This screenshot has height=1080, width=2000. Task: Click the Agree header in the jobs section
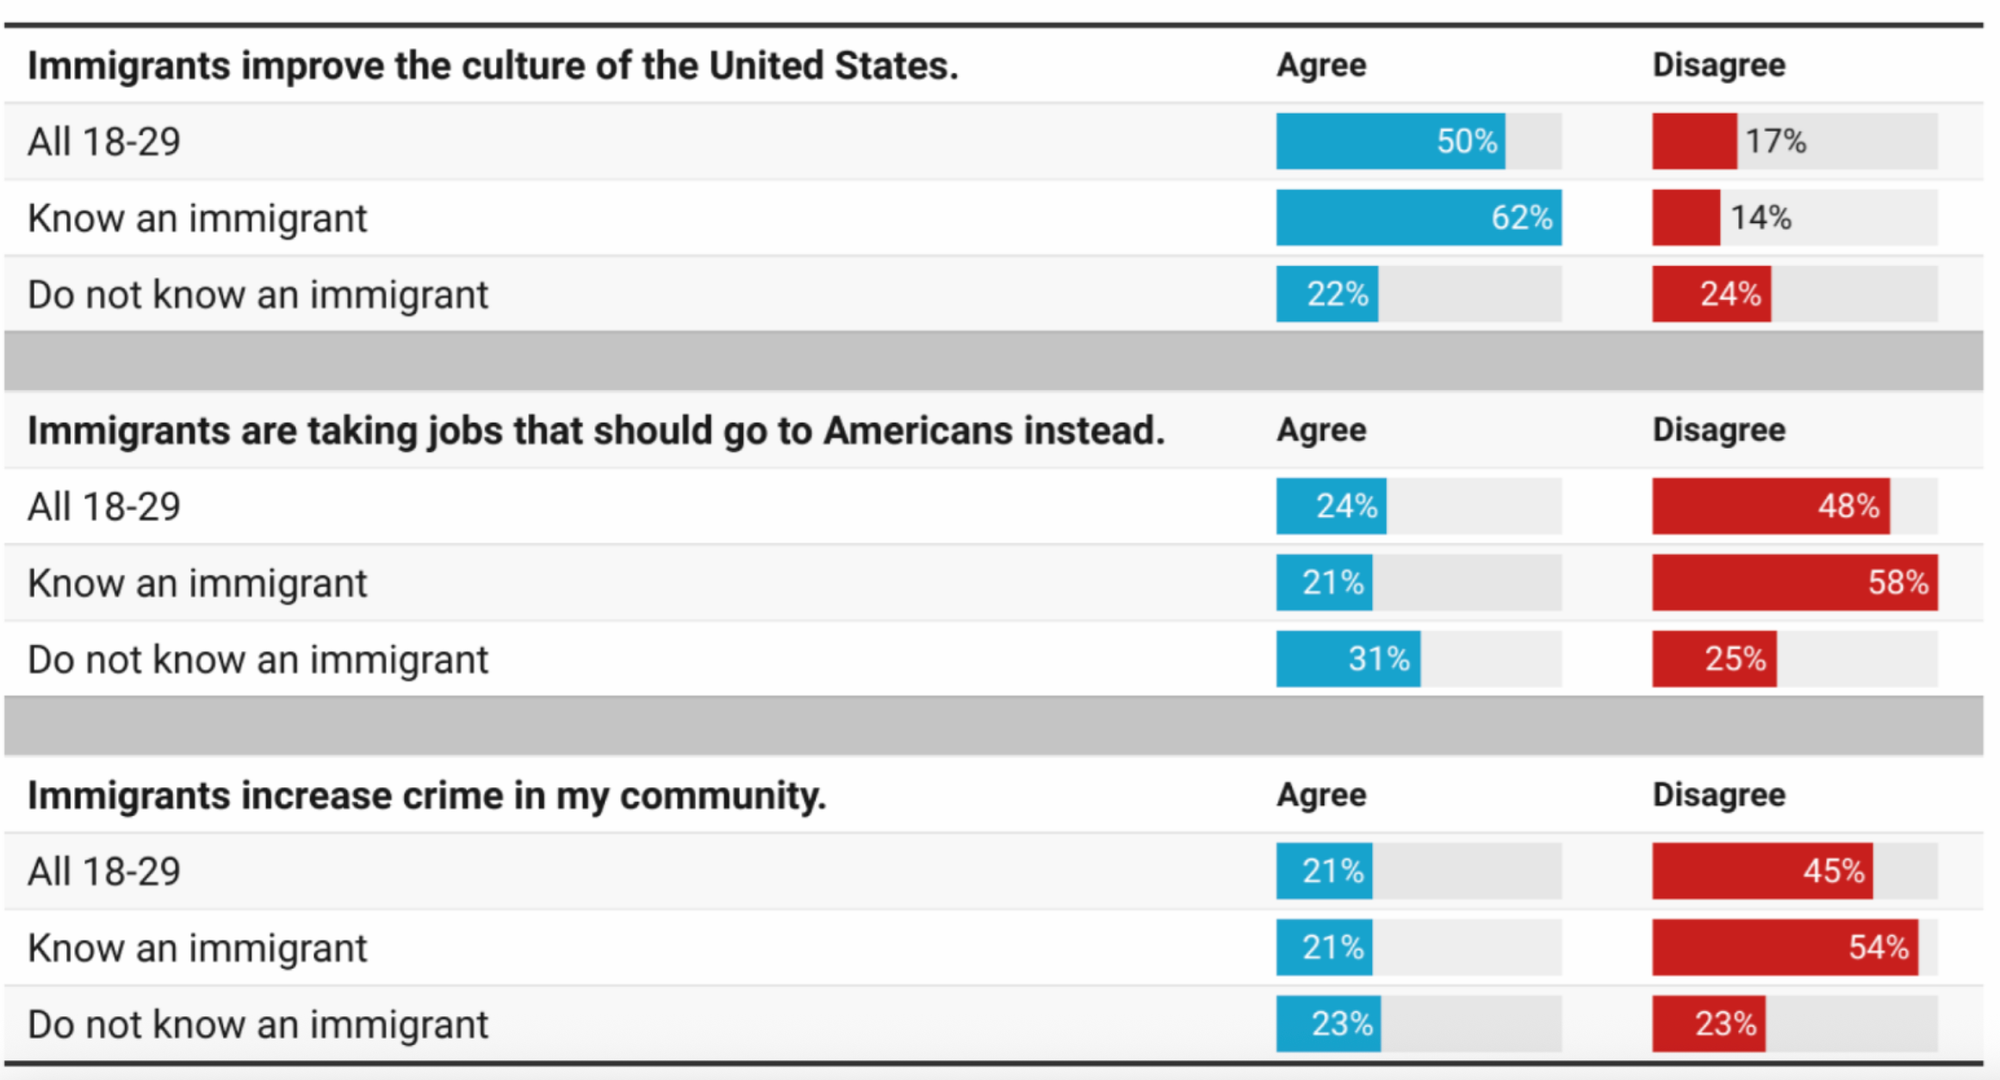[1321, 430]
